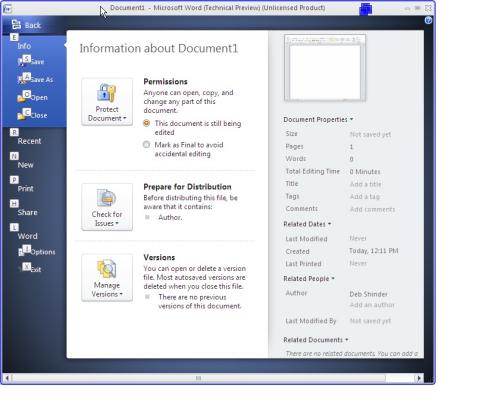
Task: Click the author name Deb Shinder
Action: [x=368, y=294]
